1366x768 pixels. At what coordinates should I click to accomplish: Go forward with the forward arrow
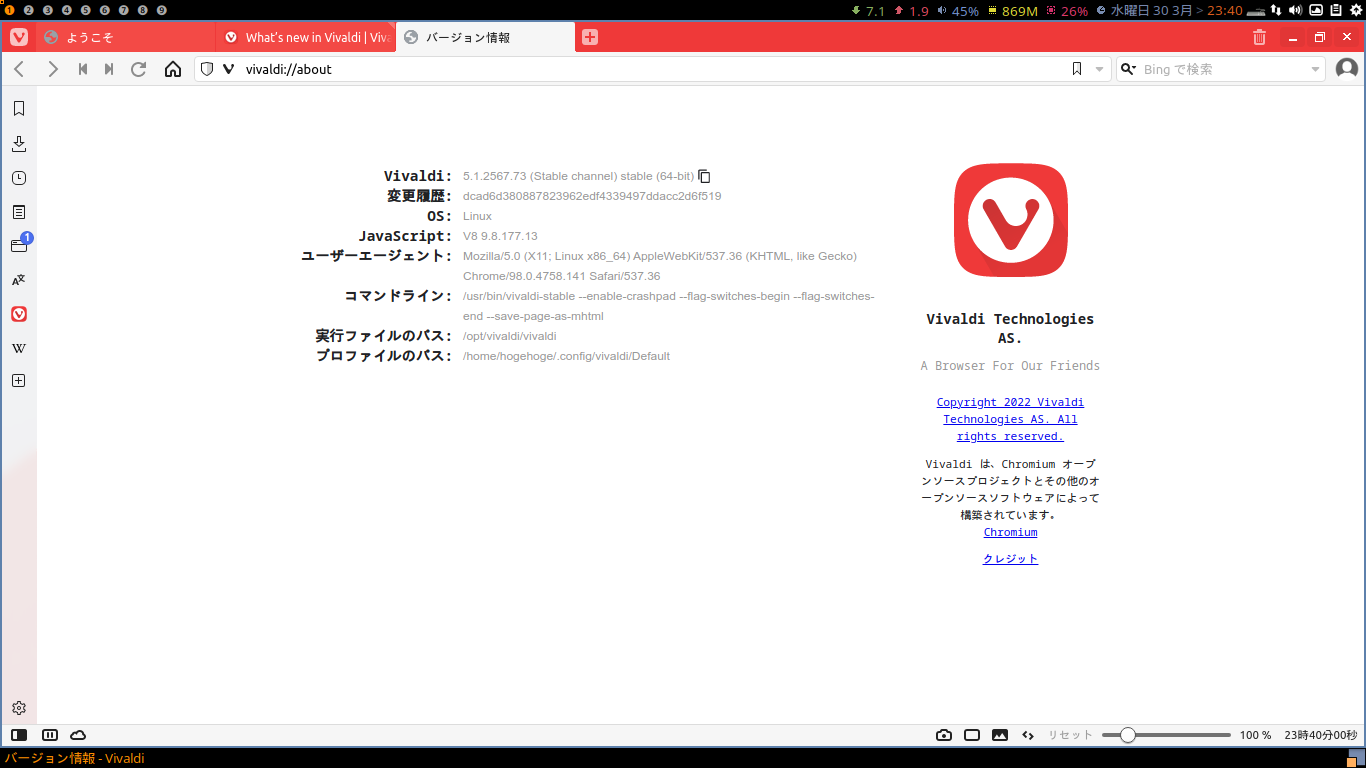click(x=53, y=69)
